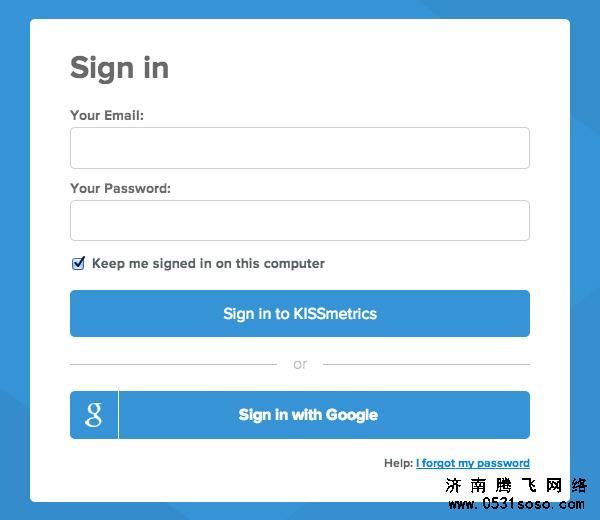The image size is (600, 520).
Task: Click the "Your Email:" field label
Action: click(x=107, y=115)
